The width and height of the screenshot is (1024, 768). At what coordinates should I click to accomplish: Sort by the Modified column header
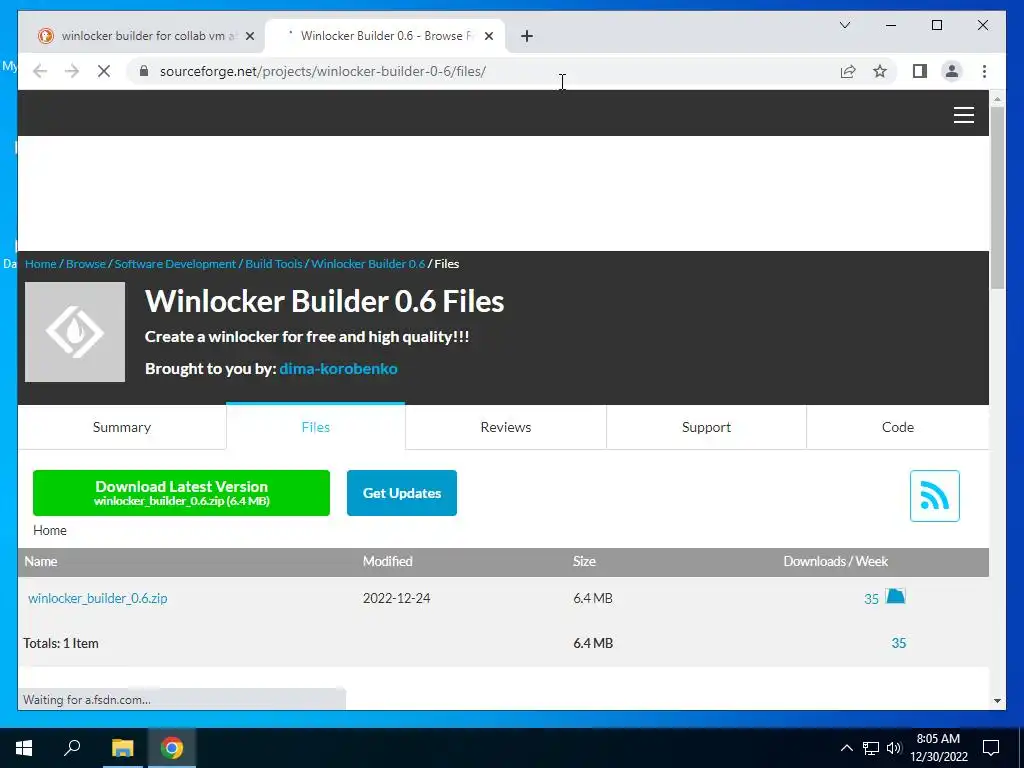coord(387,561)
